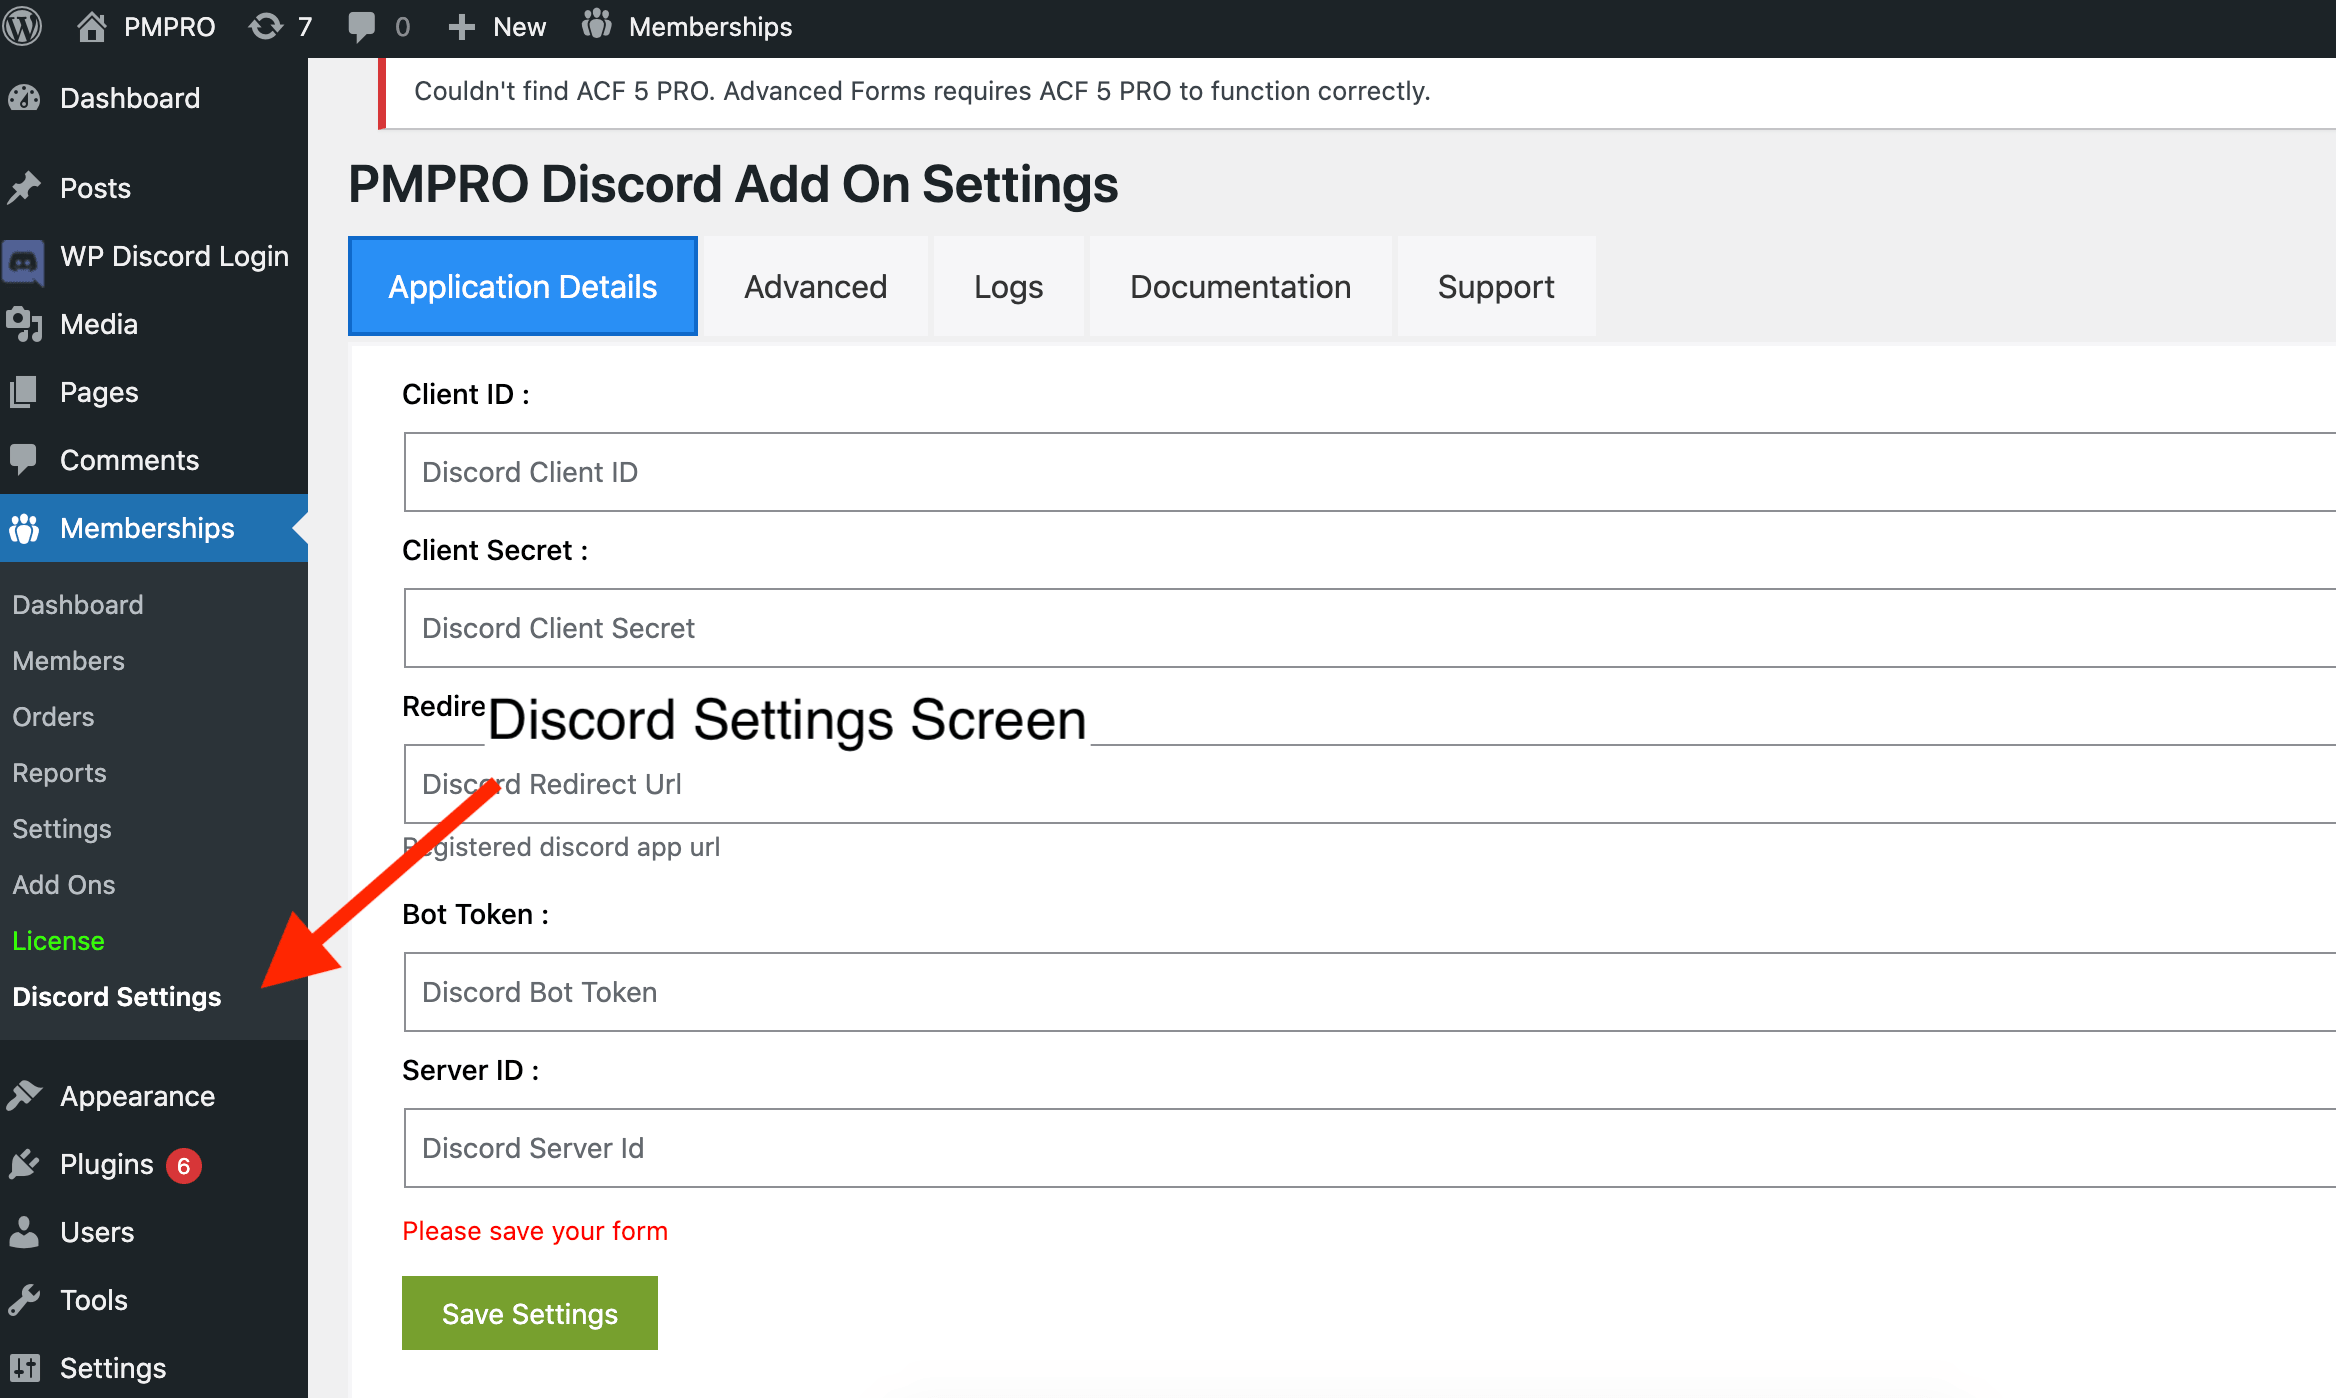Screen dimensions: 2336x1398
Task: Switch to the Advanced tab
Action: (814, 285)
